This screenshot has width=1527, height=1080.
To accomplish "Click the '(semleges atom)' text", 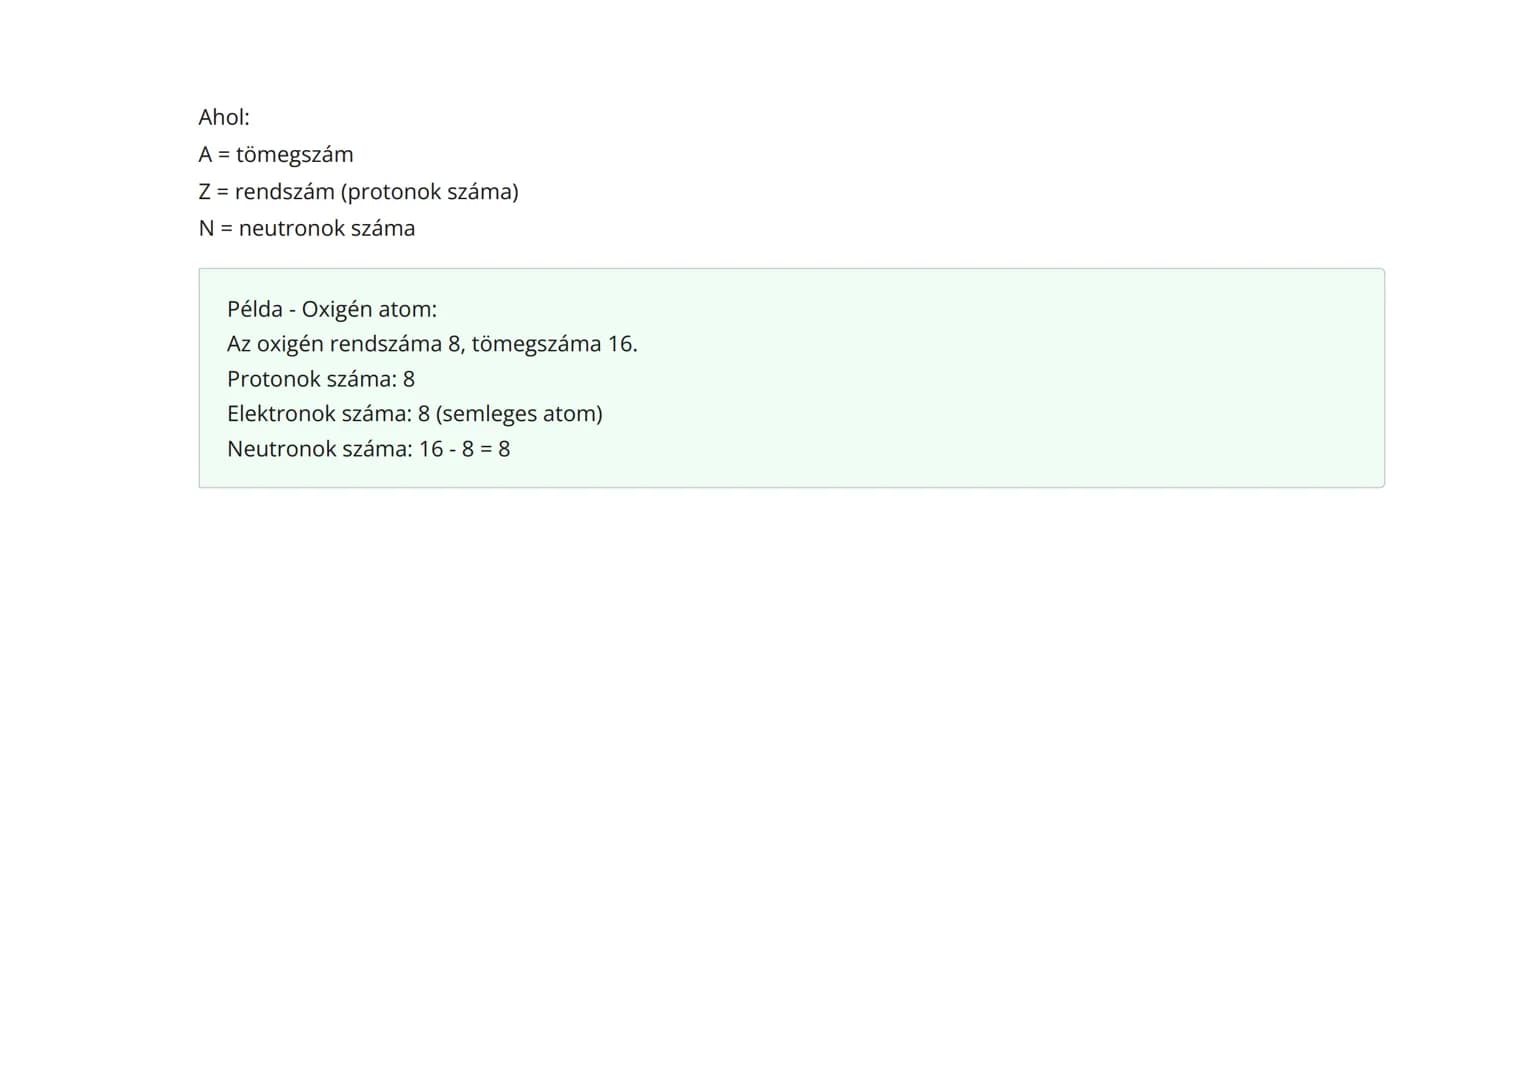I will [519, 414].
